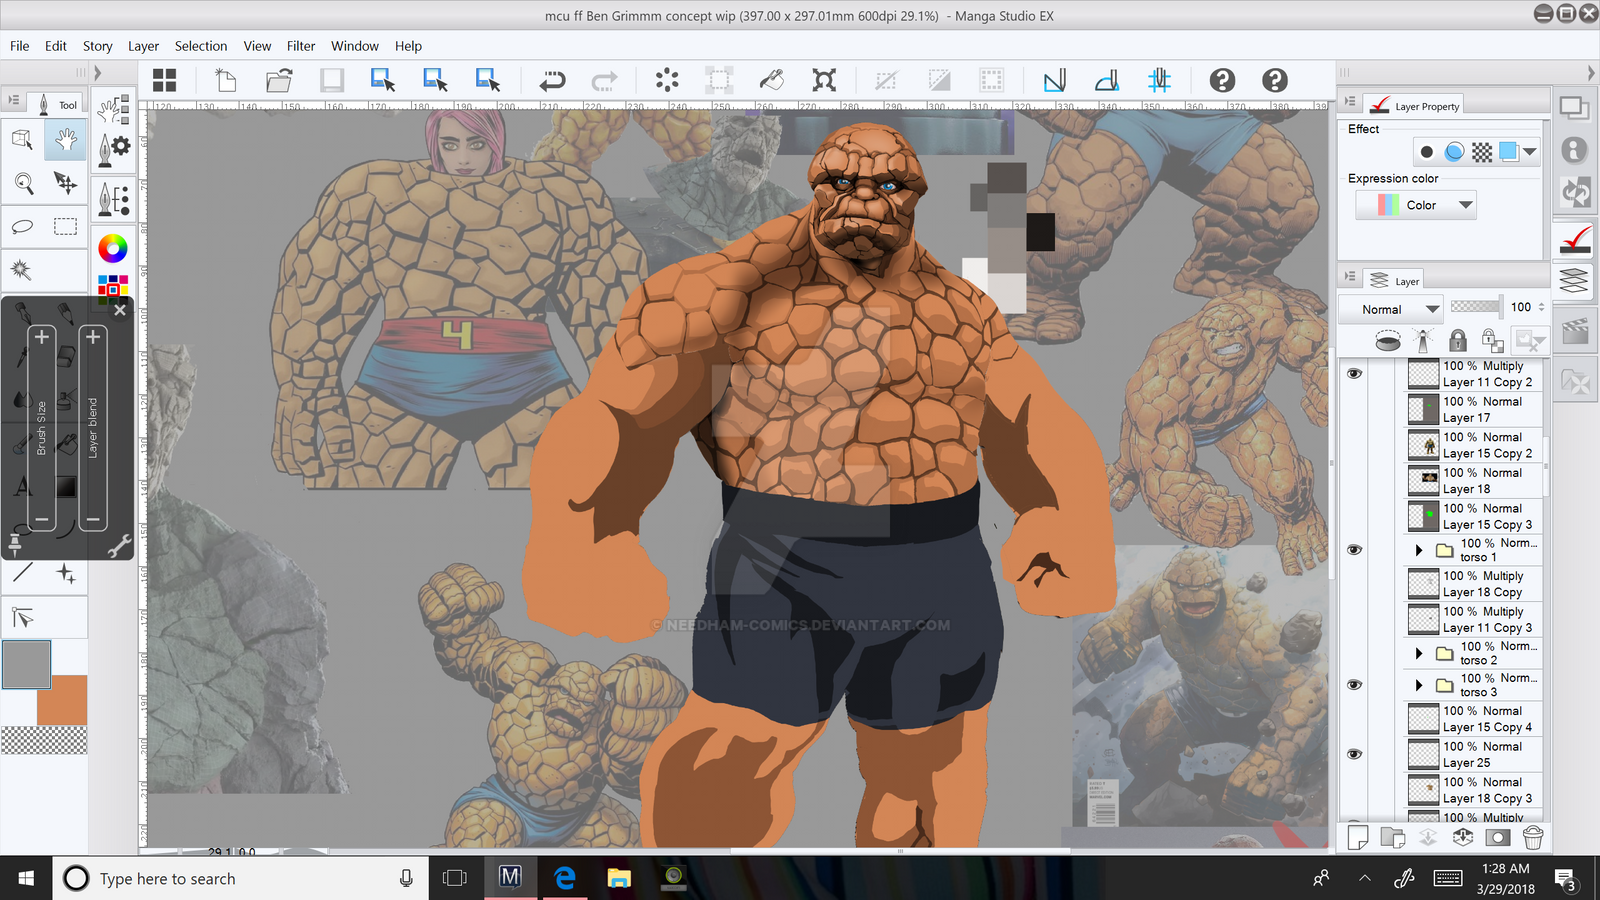The height and width of the screenshot is (900, 1600).
Task: Expand the torso 1 folder
Action: click(1418, 550)
